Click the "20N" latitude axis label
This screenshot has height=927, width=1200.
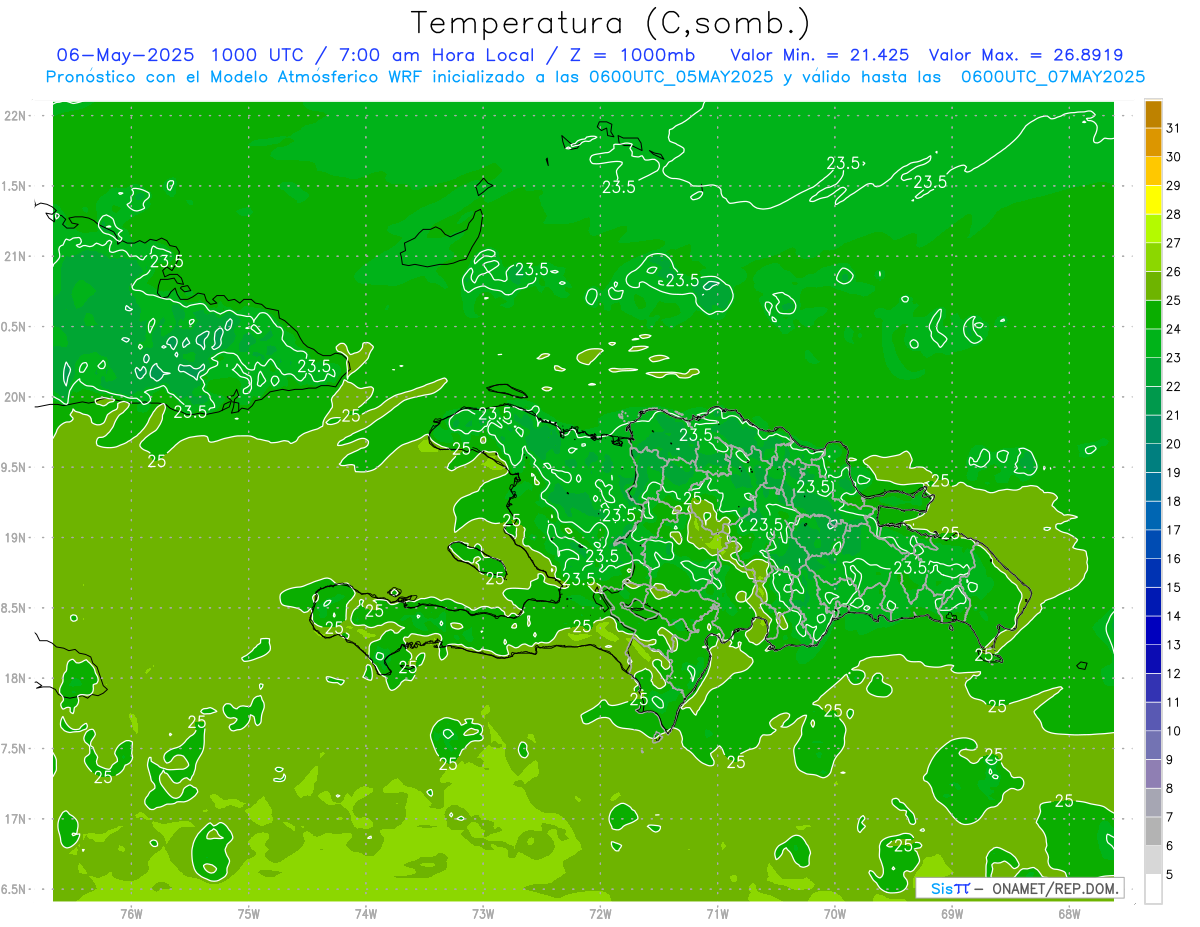pyautogui.click(x=16, y=397)
